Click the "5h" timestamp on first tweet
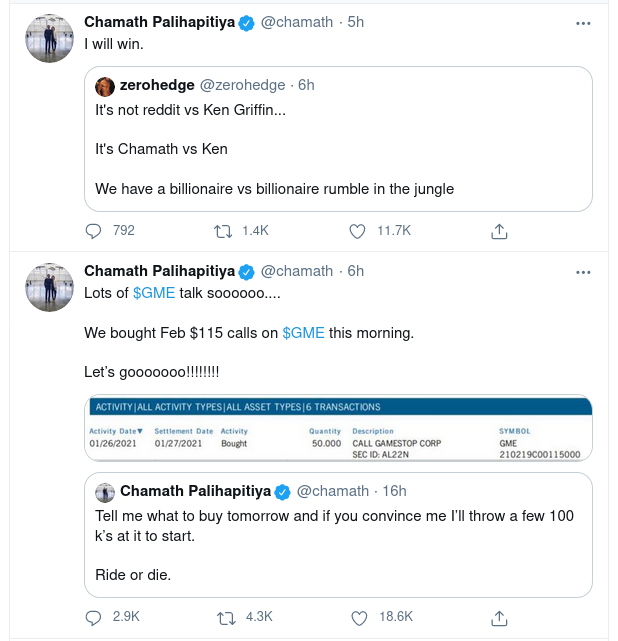Image resolution: width=618 pixels, height=641 pixels. [355, 22]
